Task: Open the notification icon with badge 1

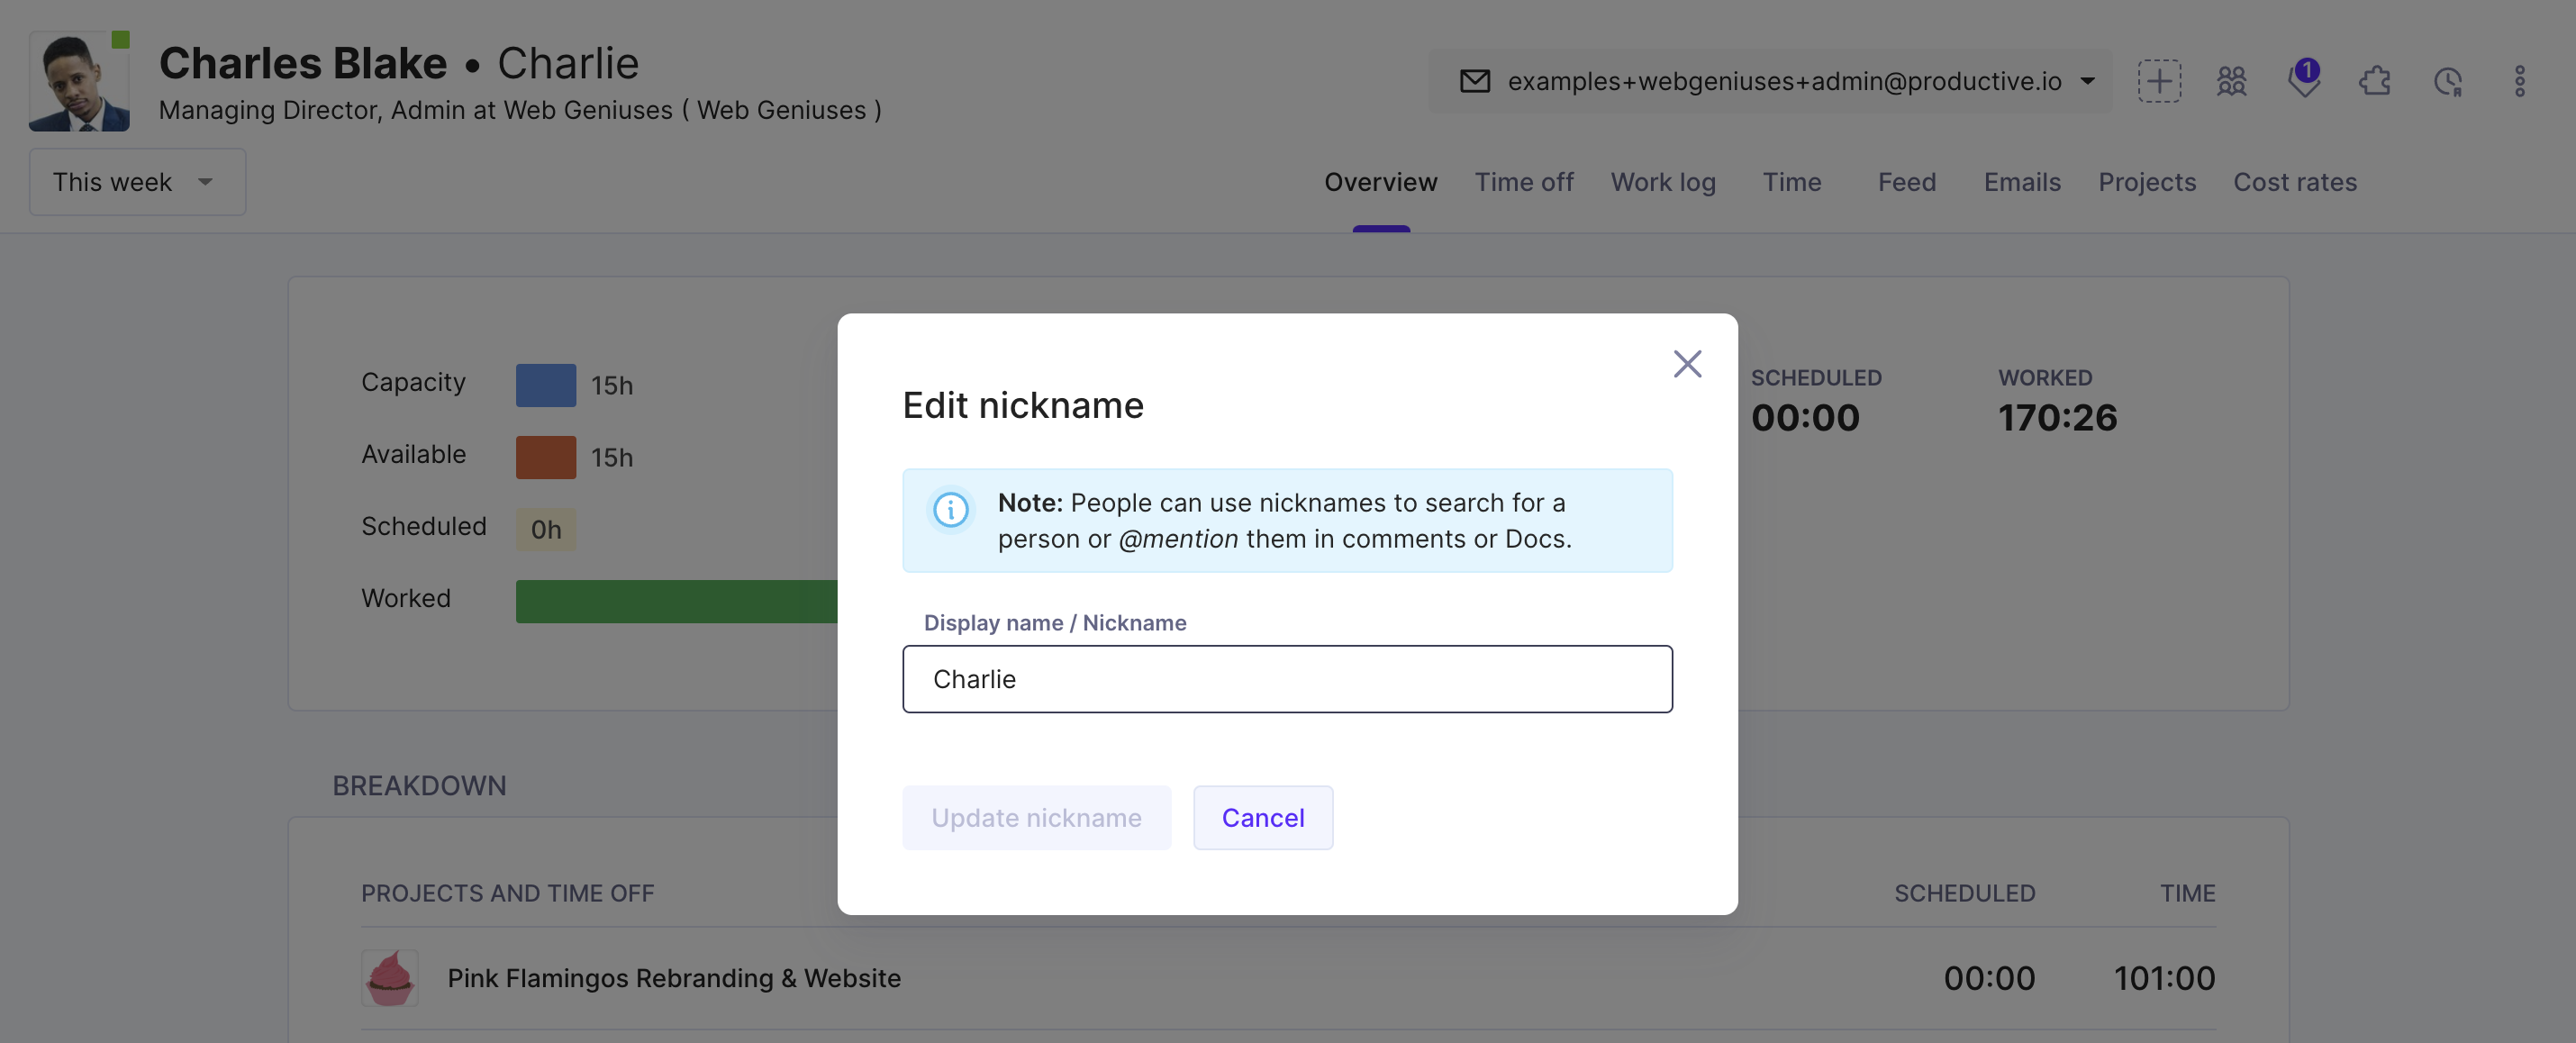Action: click(2304, 79)
